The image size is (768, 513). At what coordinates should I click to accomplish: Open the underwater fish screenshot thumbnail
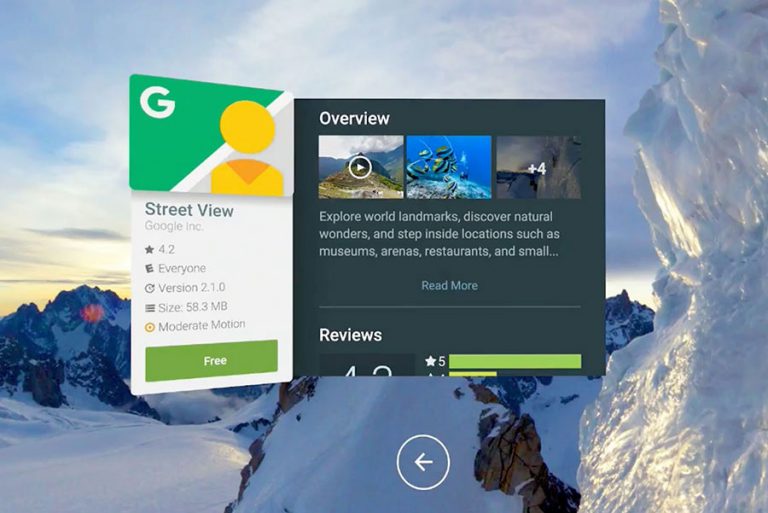449,167
